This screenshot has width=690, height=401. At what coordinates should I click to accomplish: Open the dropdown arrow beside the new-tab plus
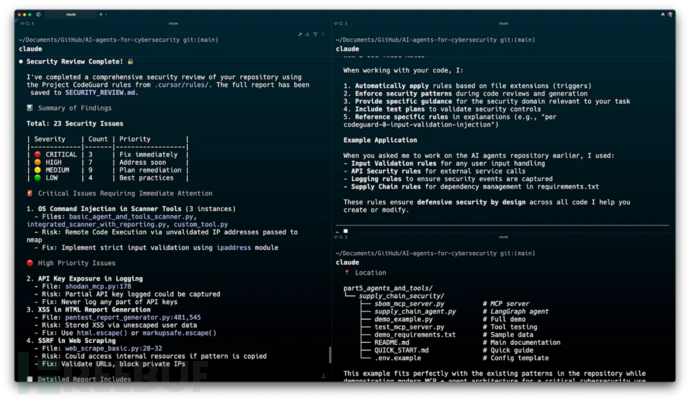[106, 15]
